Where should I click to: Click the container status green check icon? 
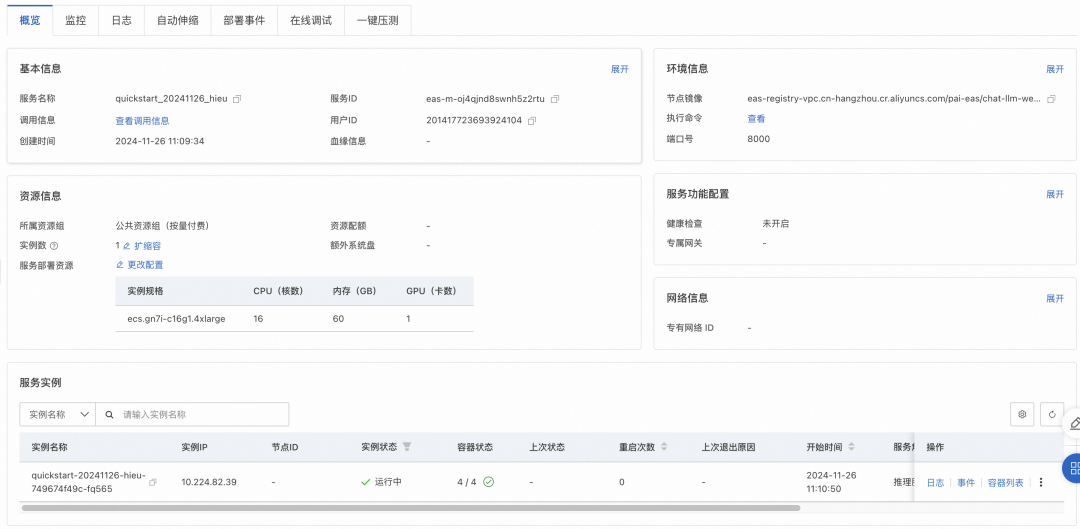tap(488, 482)
